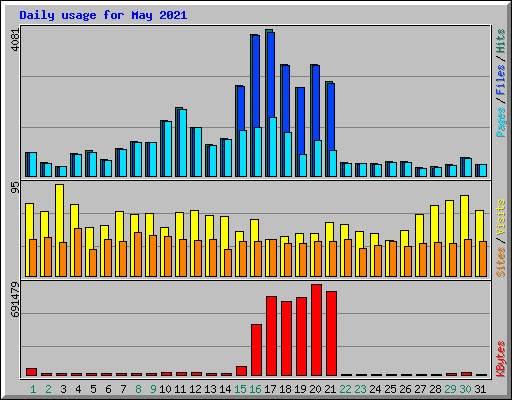Click the red KBytes bar for day 16
The width and height of the screenshot is (512, 400).
tap(256, 350)
